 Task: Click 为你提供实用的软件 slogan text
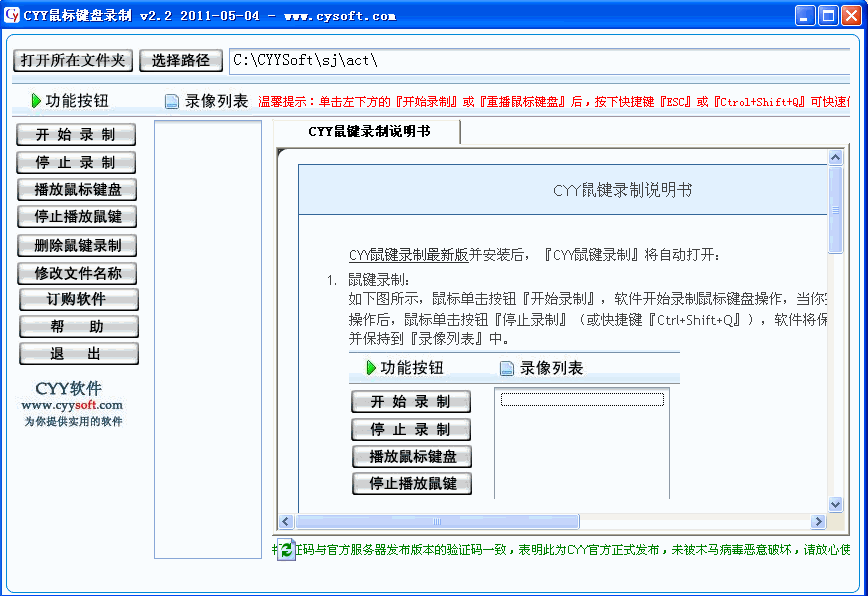(x=73, y=422)
